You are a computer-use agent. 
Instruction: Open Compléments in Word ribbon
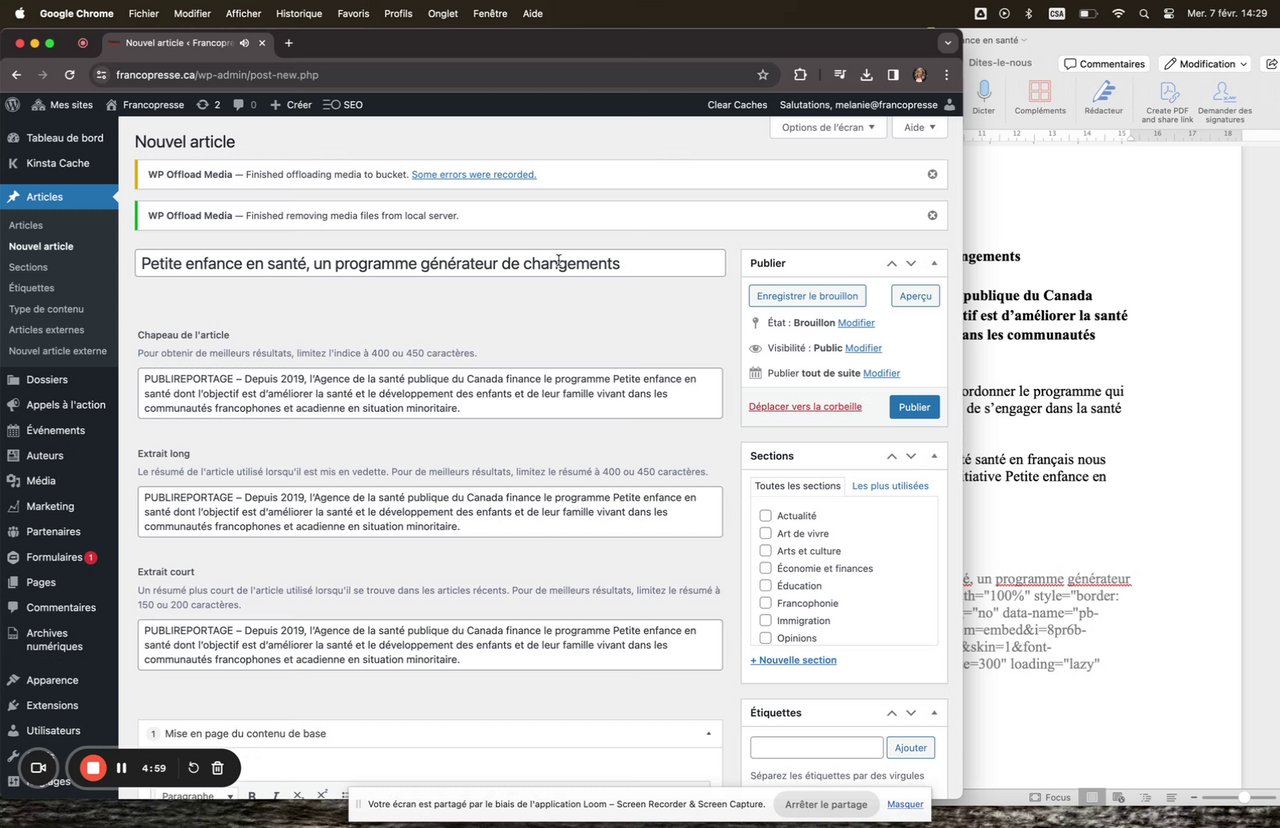click(x=1040, y=98)
